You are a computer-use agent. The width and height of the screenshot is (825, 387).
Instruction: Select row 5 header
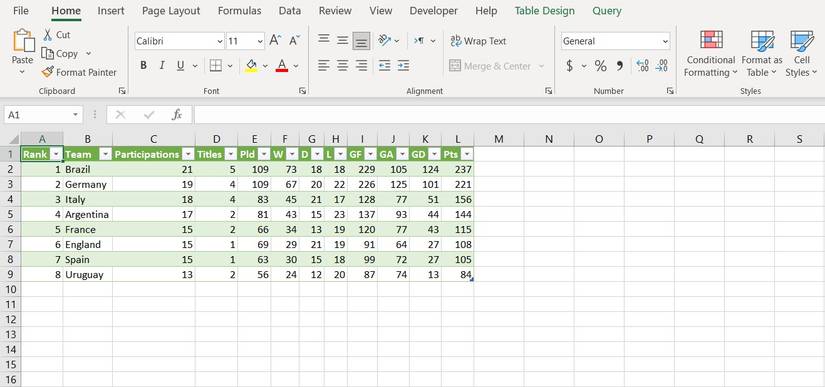[11, 215]
